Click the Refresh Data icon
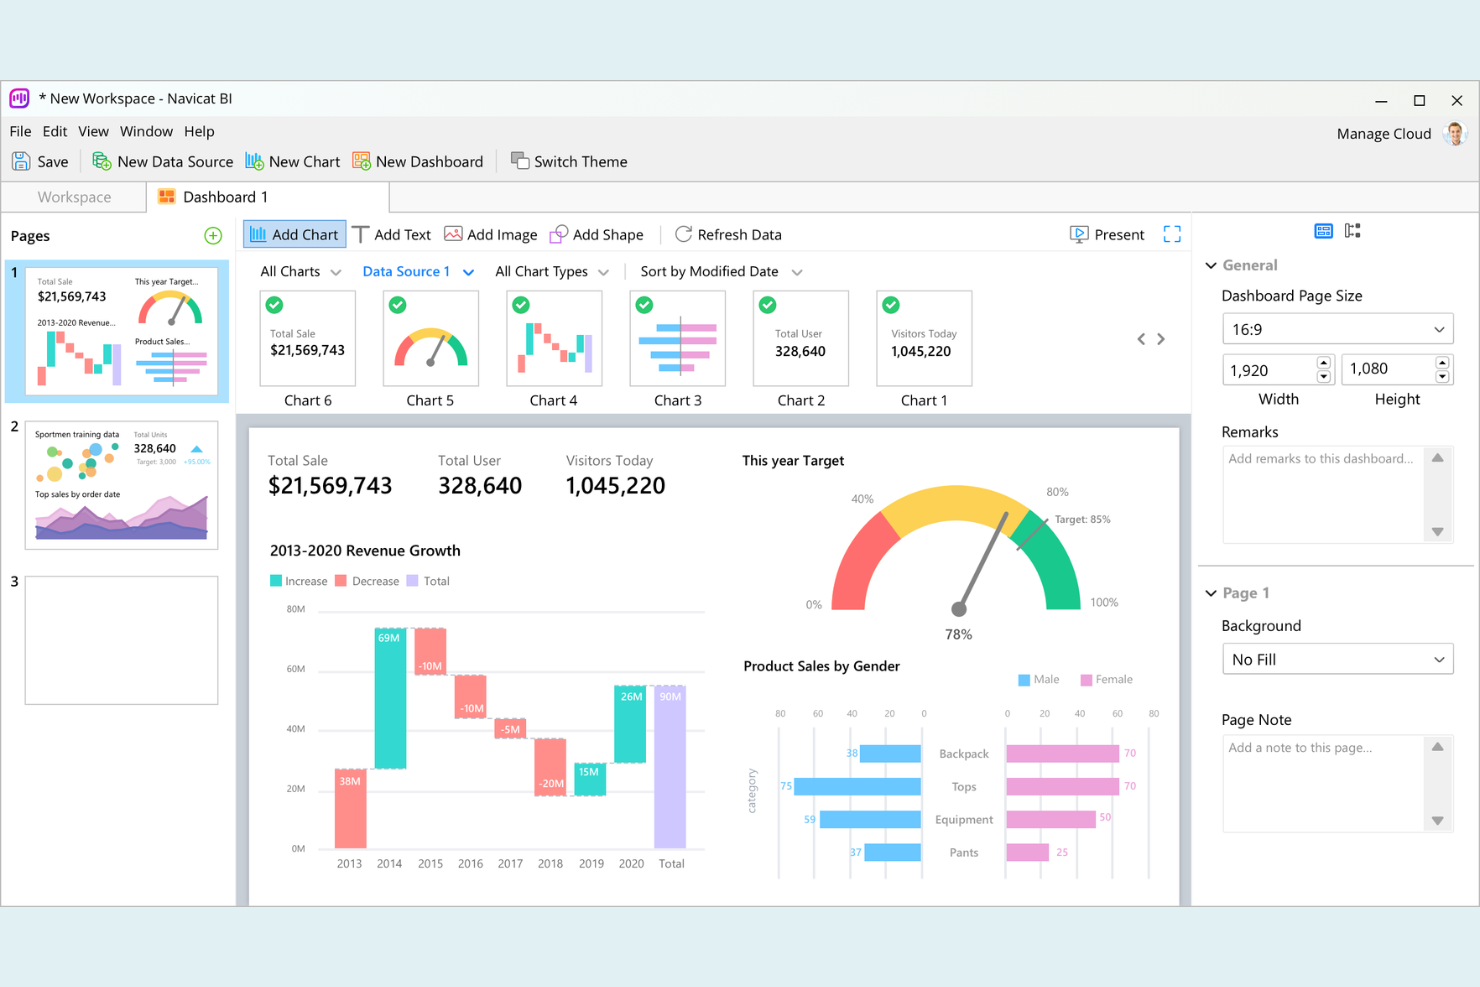This screenshot has height=987, width=1480. [684, 234]
